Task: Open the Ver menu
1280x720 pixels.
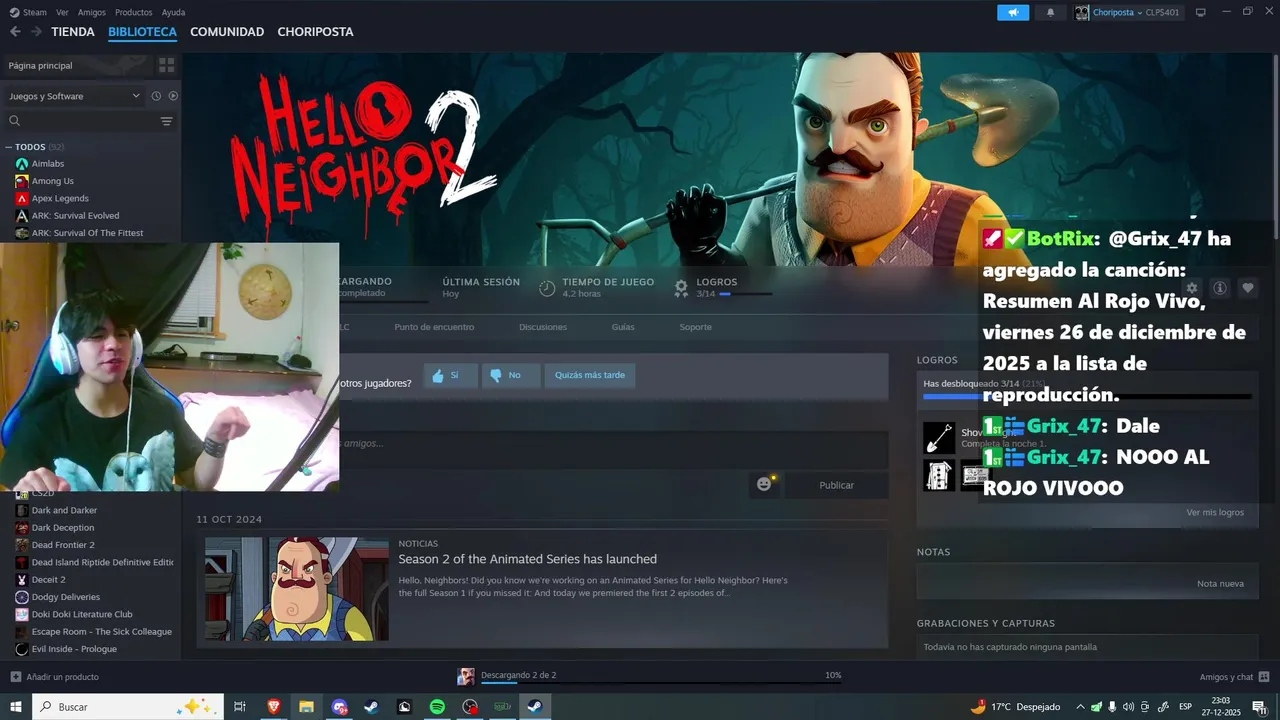Action: click(x=62, y=13)
